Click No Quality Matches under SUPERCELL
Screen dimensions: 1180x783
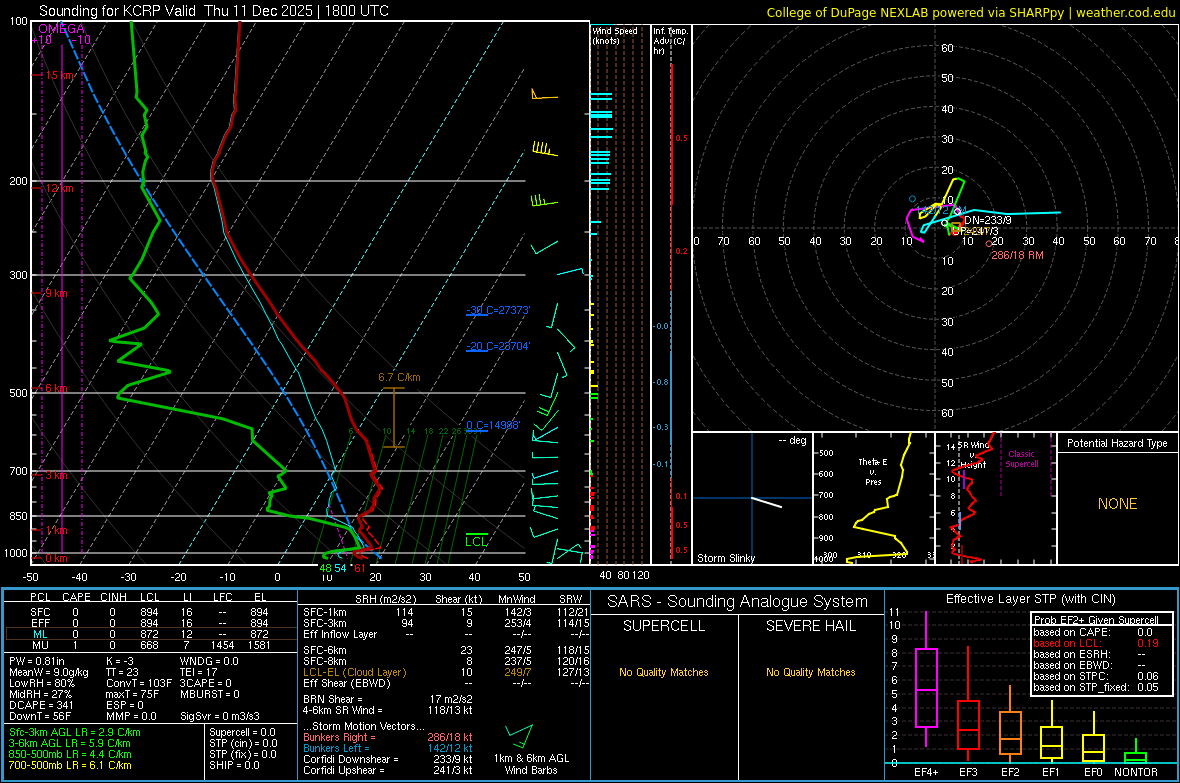[x=664, y=672]
